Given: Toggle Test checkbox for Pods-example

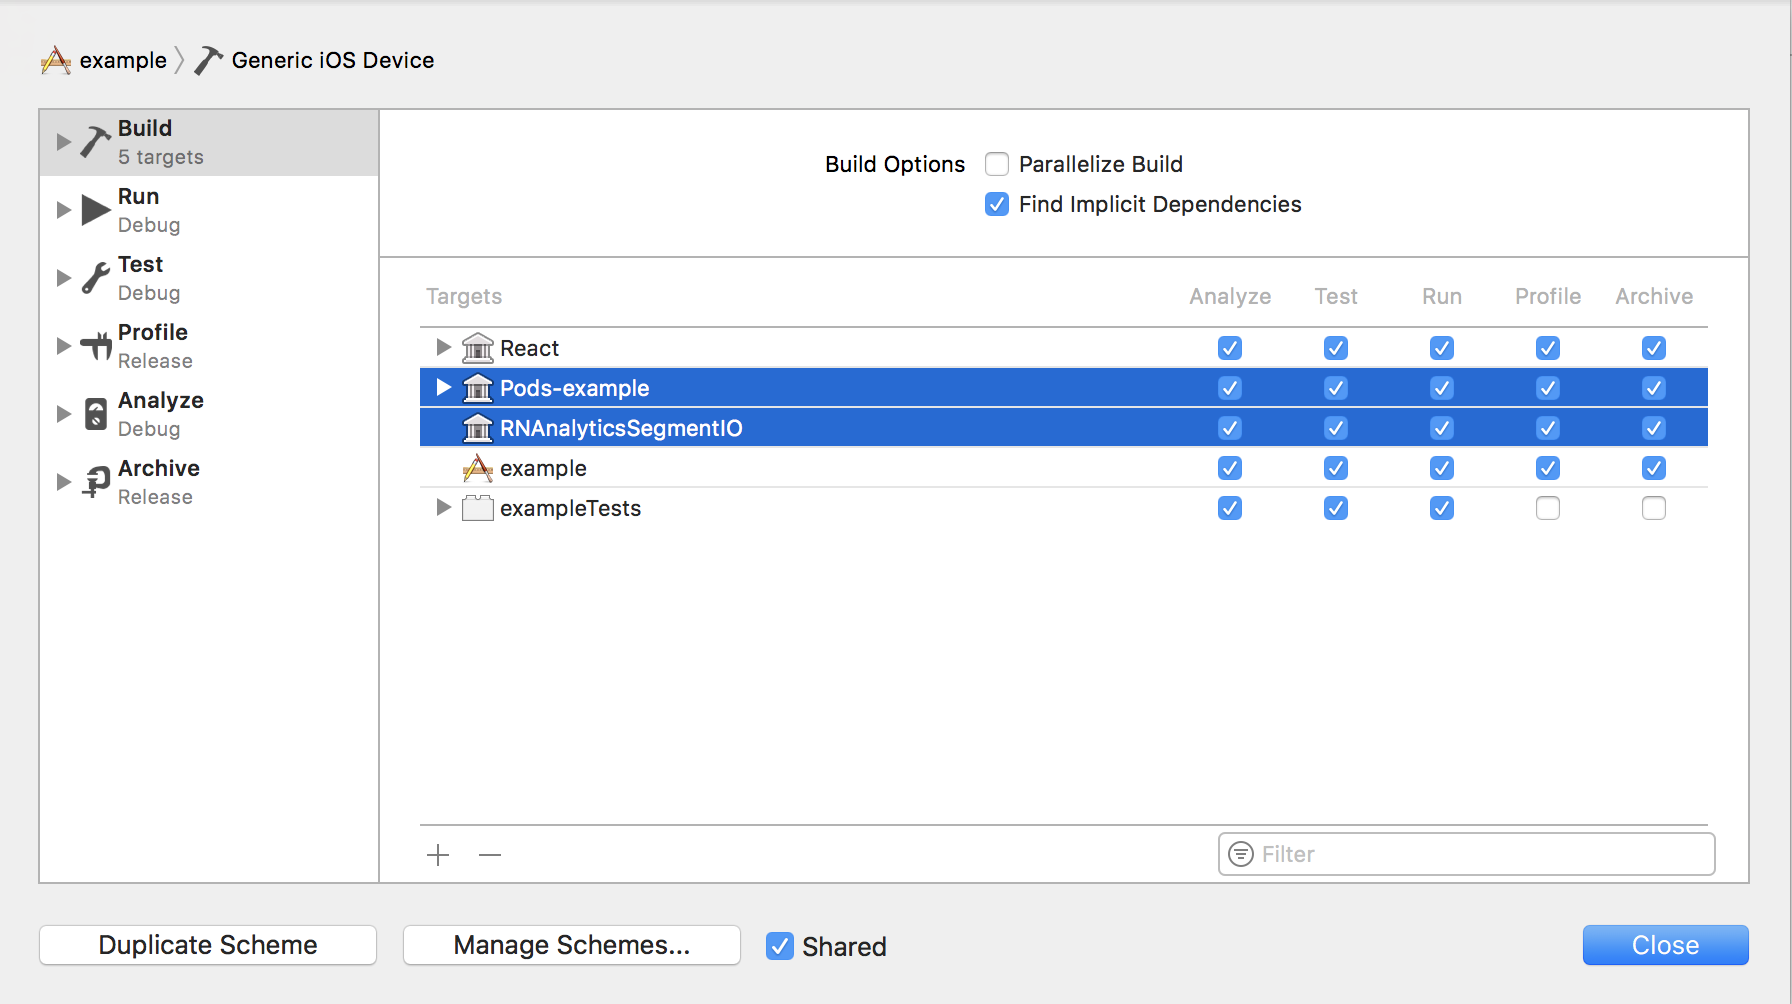Looking at the screenshot, I should [x=1336, y=388].
